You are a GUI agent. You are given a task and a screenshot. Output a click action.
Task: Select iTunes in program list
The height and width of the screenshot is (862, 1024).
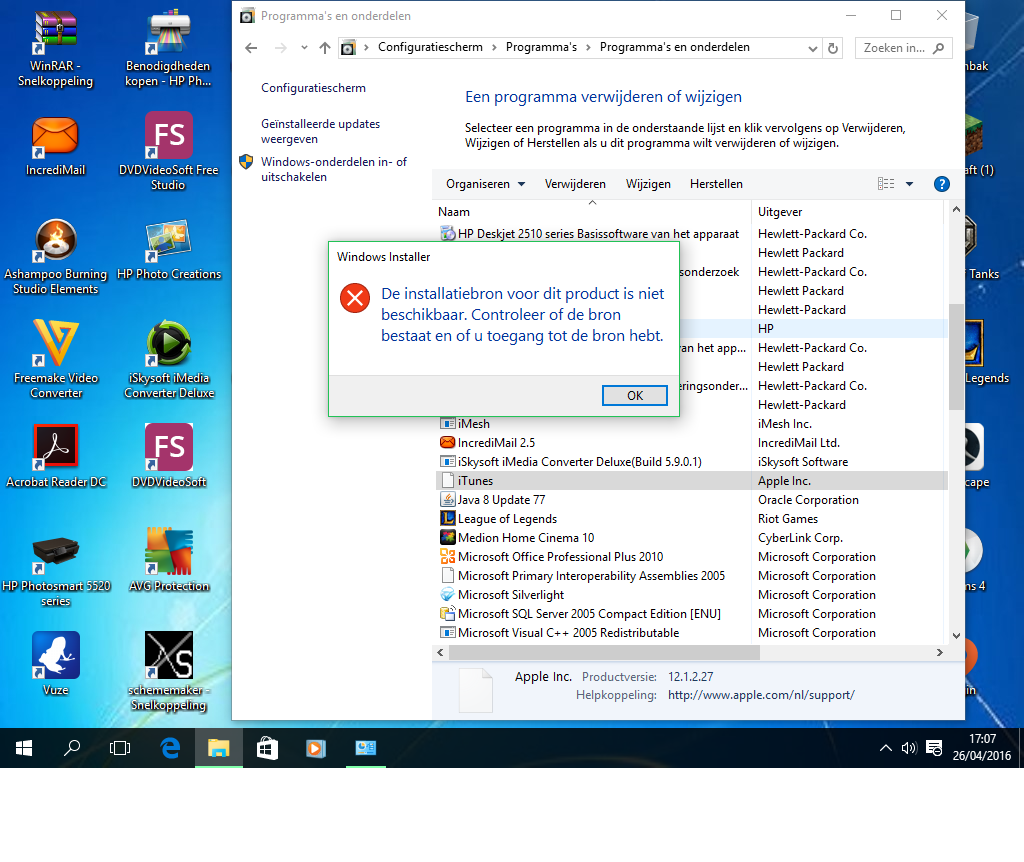pos(691,481)
